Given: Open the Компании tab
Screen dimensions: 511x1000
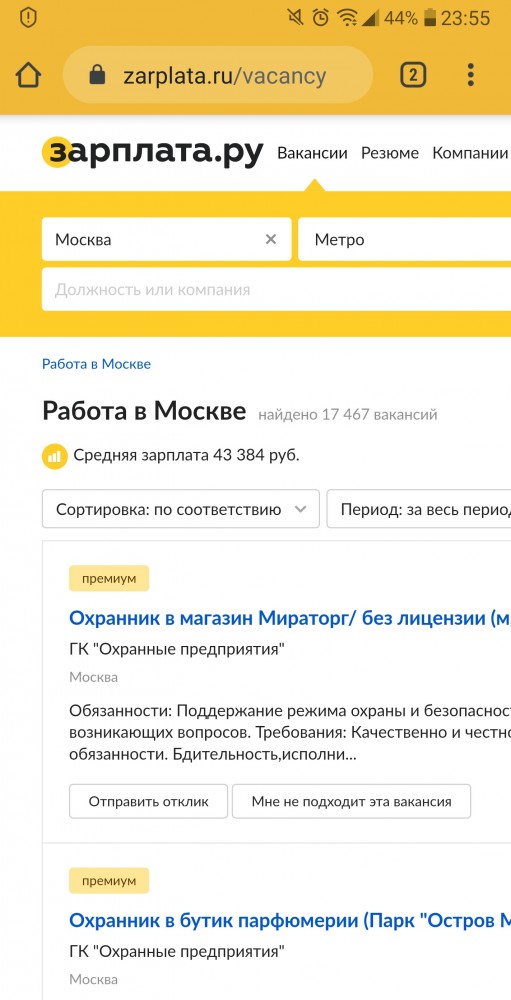Looking at the screenshot, I should coord(470,153).
